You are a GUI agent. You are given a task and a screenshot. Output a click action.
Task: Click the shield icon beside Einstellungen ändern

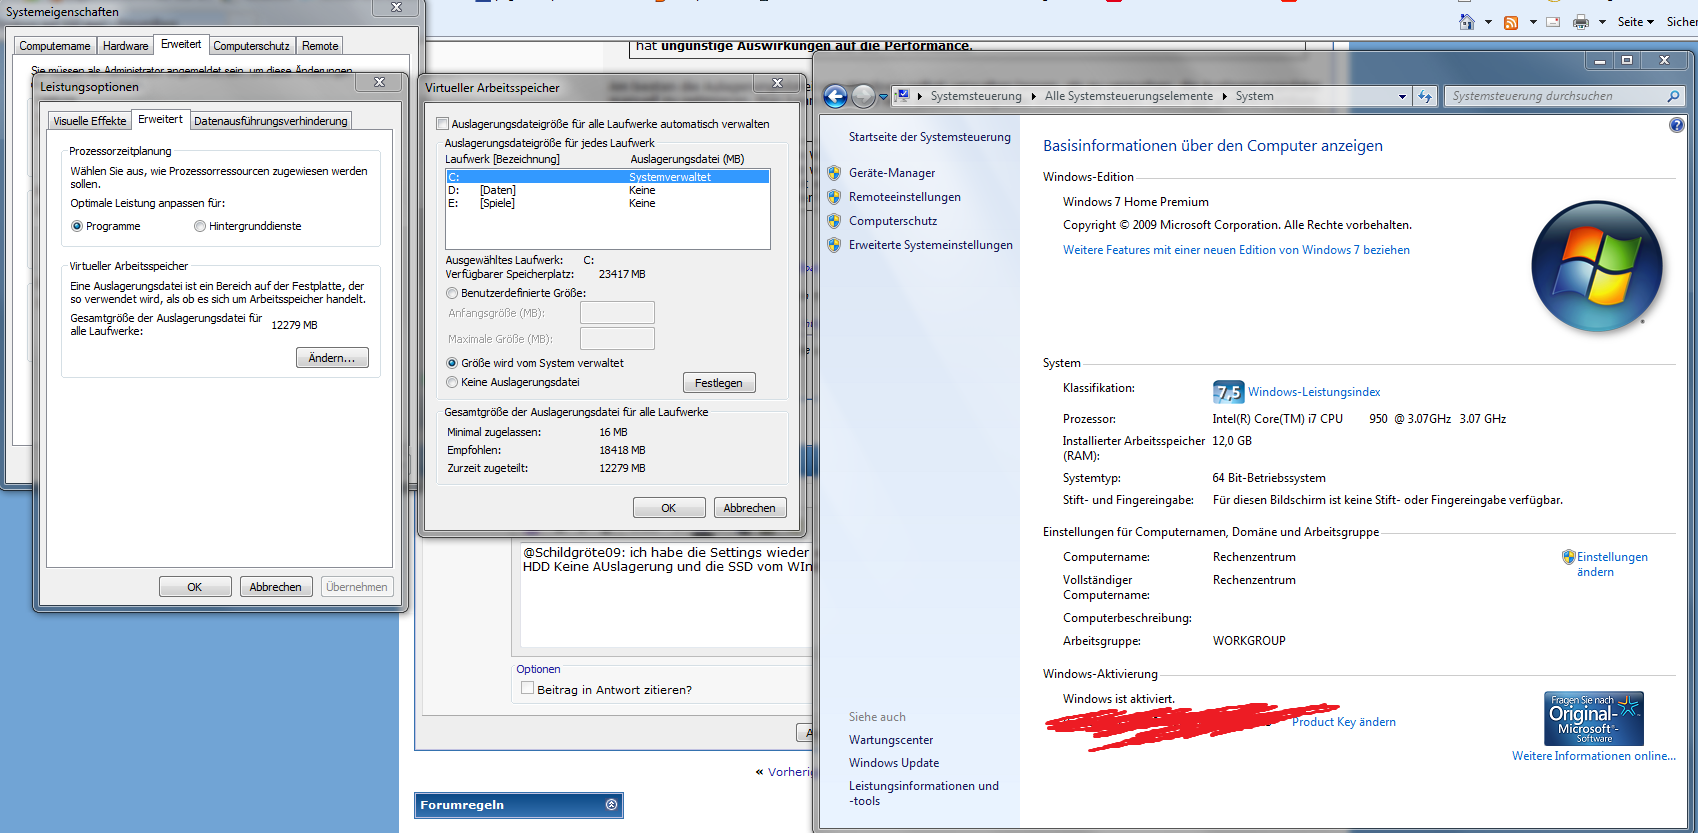point(1569,557)
